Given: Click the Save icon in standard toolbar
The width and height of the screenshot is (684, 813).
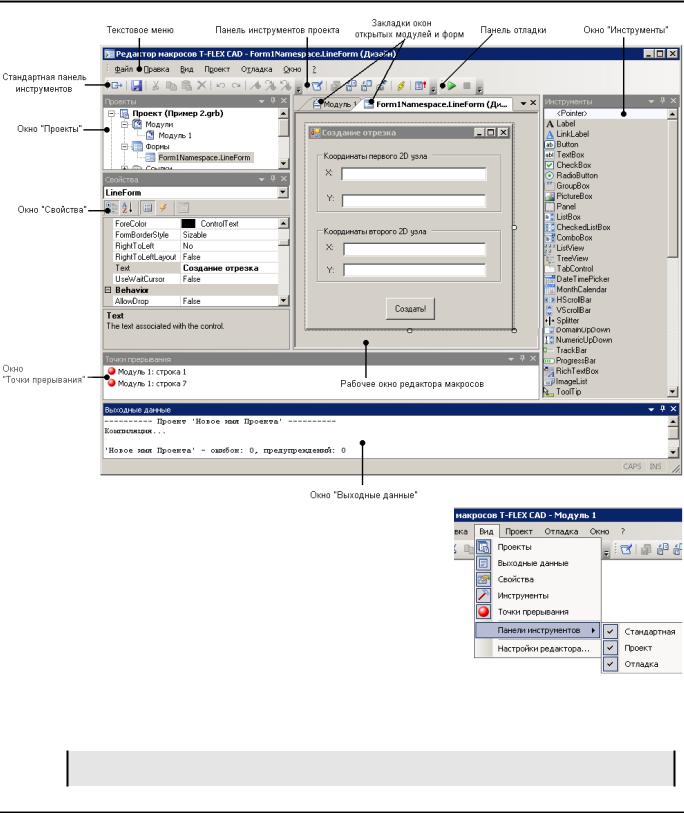Looking at the screenshot, I should (x=136, y=86).
